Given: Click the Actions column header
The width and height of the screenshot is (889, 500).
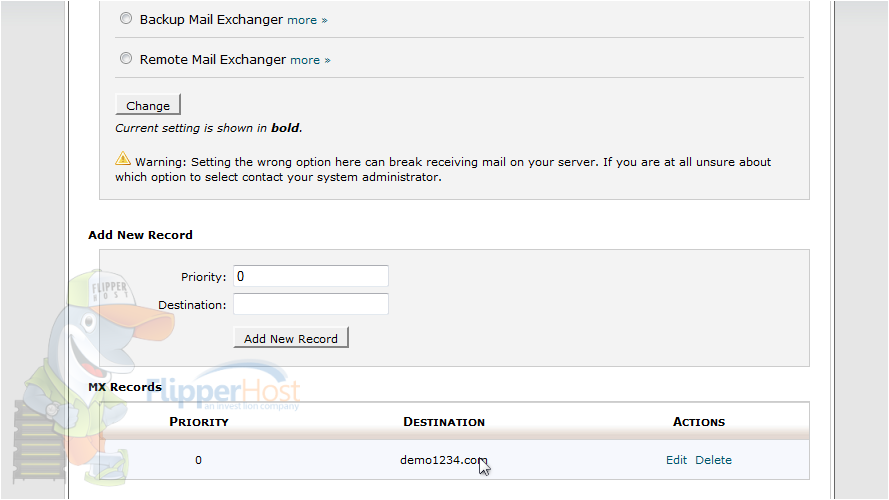Looking at the screenshot, I should 698,422.
